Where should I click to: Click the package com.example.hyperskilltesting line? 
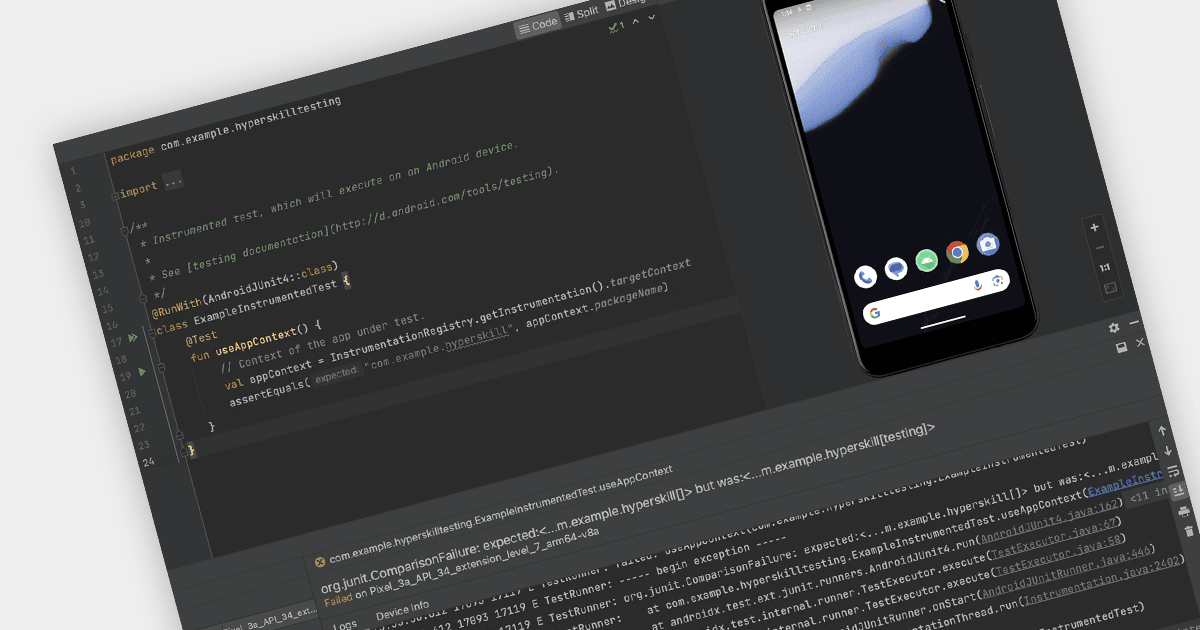[226, 128]
